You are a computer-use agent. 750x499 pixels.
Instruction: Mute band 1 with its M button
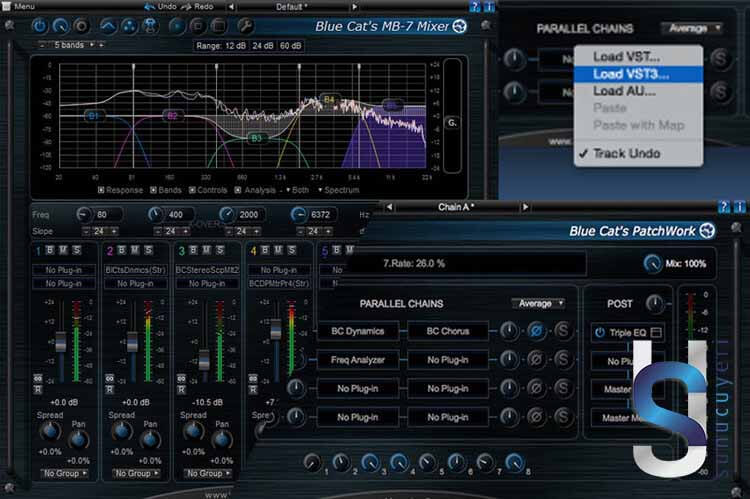[x=65, y=250]
